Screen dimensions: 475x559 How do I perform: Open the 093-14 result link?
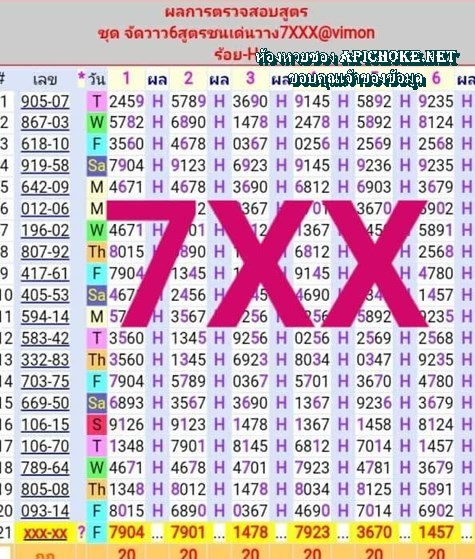coord(45,511)
